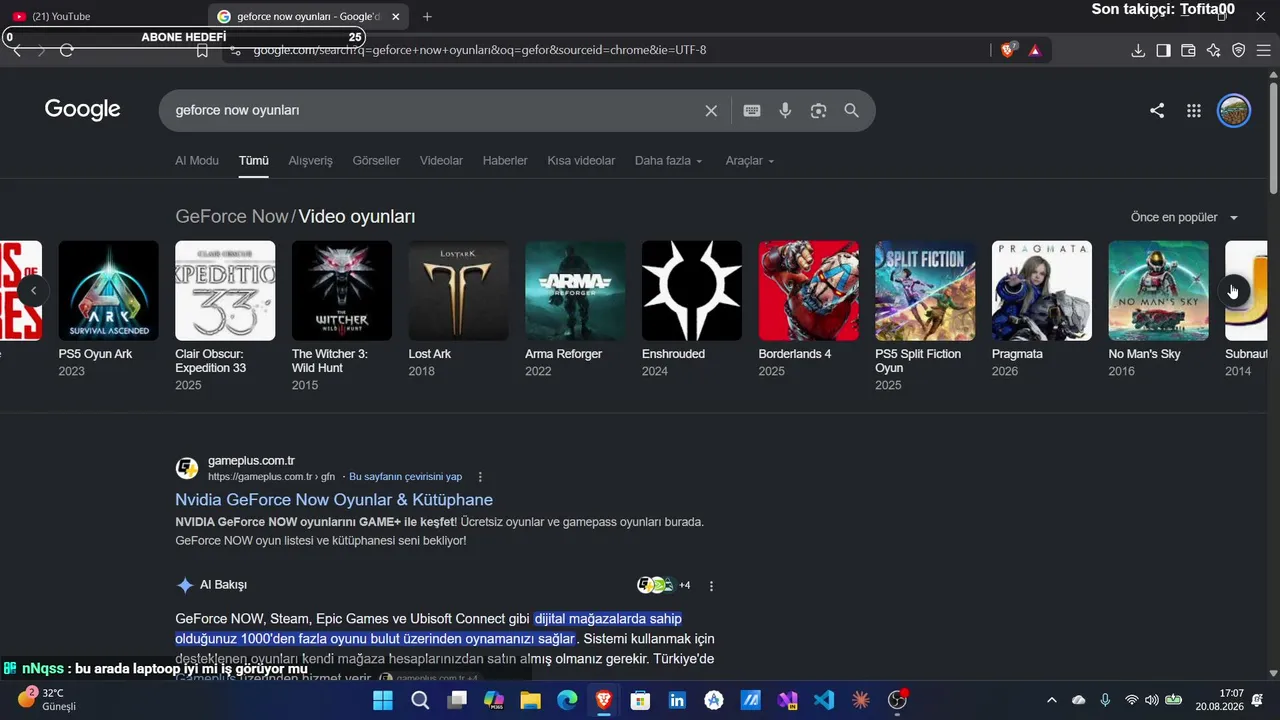Open a new browser tab
Image resolution: width=1280 pixels, height=720 pixels.
[427, 17]
